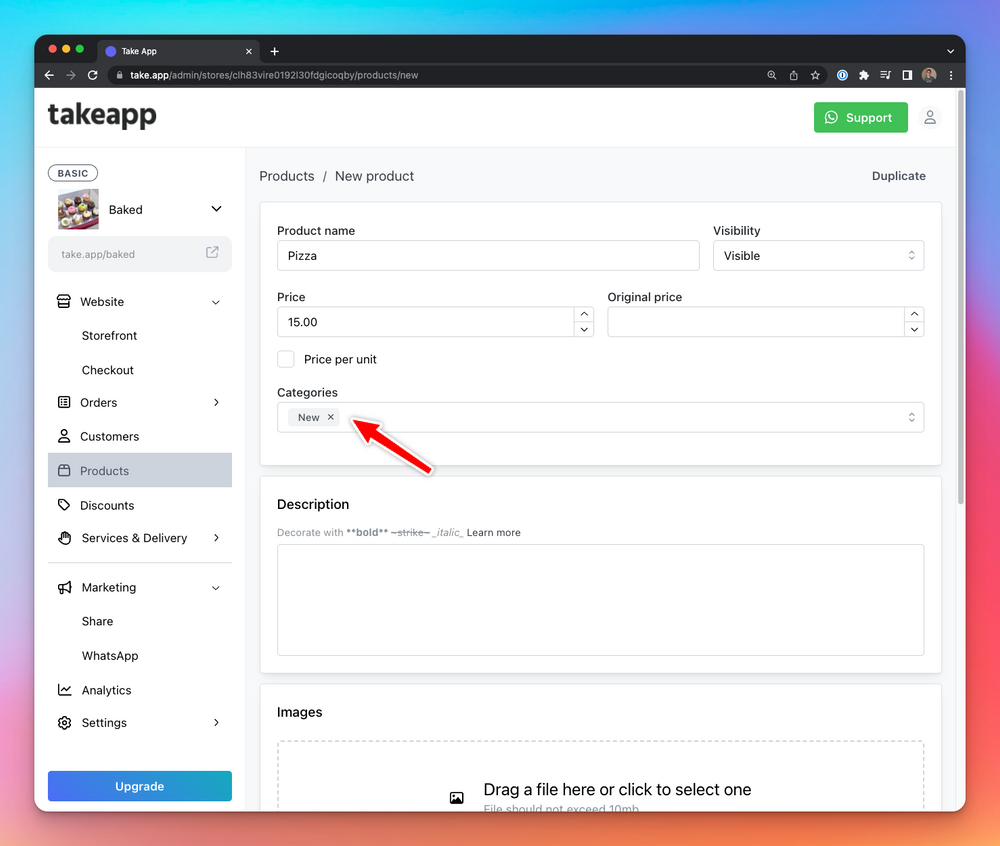This screenshot has width=1000, height=846.
Task: Open the Chrome three-dot menu
Action: click(x=951, y=75)
